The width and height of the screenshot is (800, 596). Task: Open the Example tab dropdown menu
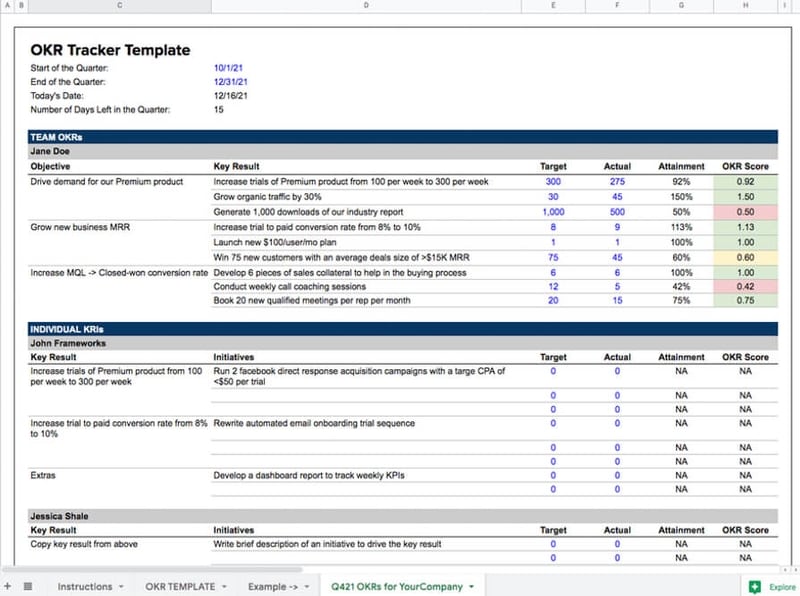pyautogui.click(x=306, y=587)
